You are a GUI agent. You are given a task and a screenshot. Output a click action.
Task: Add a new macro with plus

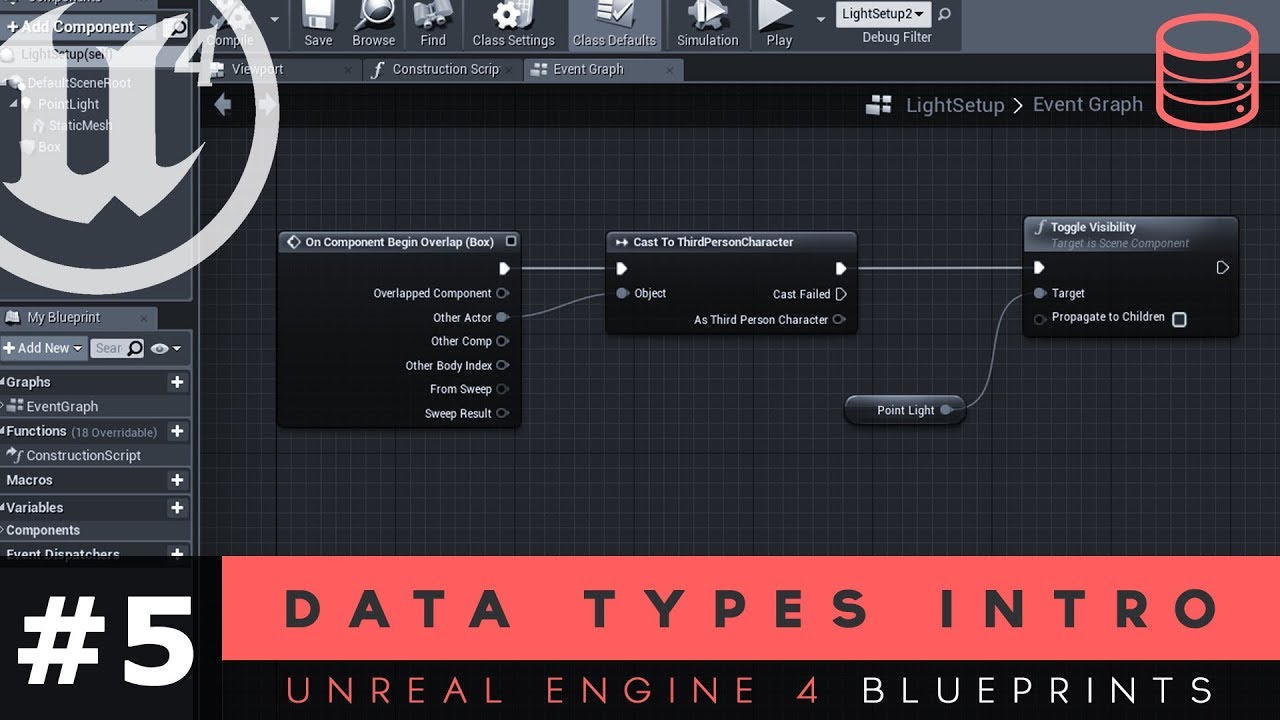[177, 480]
